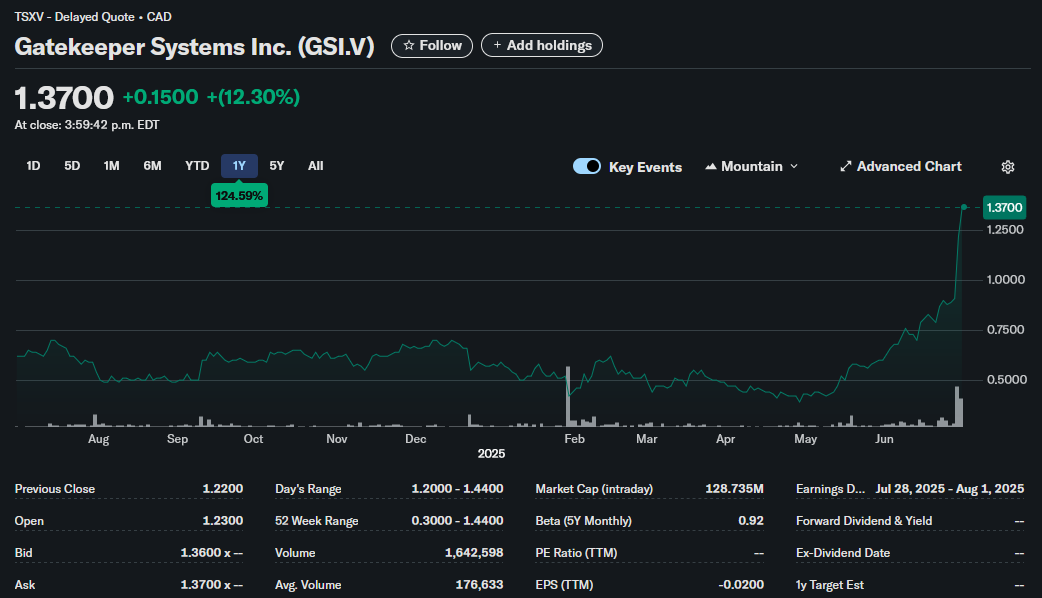Click the Avg. Volume label
The width and height of the screenshot is (1042, 598).
click(308, 585)
